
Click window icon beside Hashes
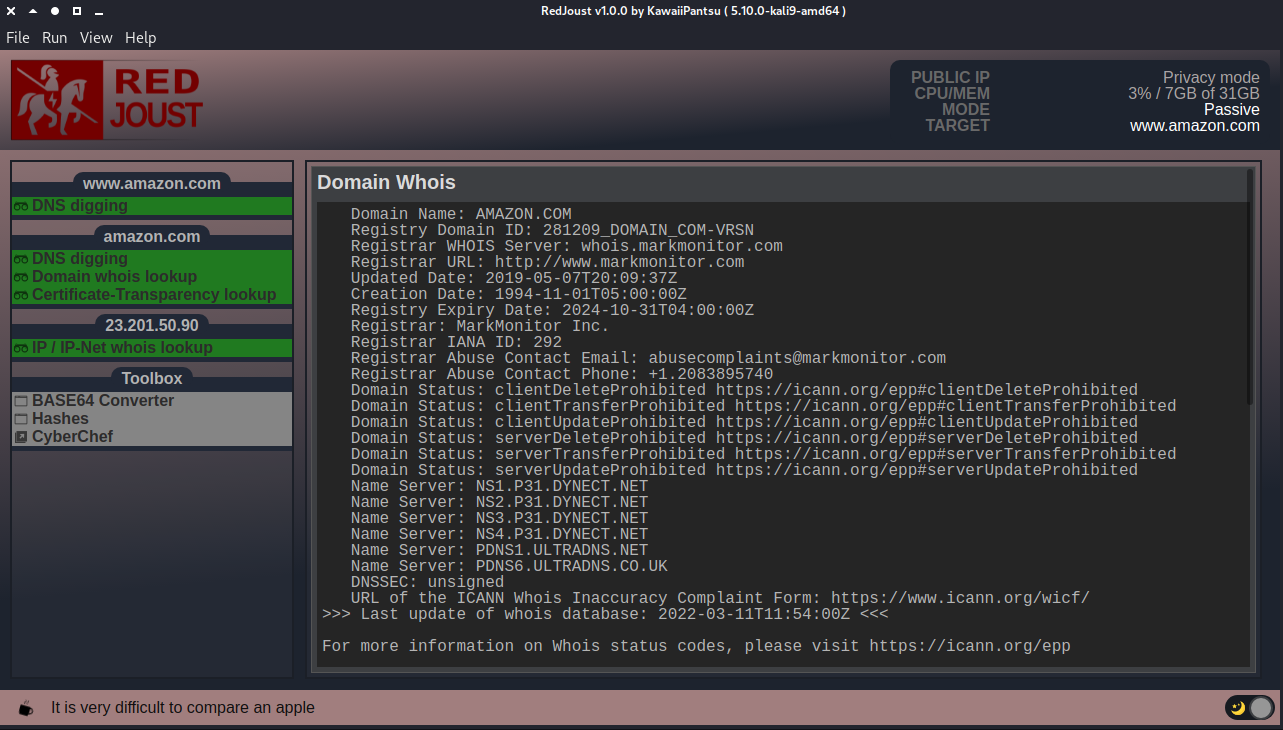(x=20, y=419)
